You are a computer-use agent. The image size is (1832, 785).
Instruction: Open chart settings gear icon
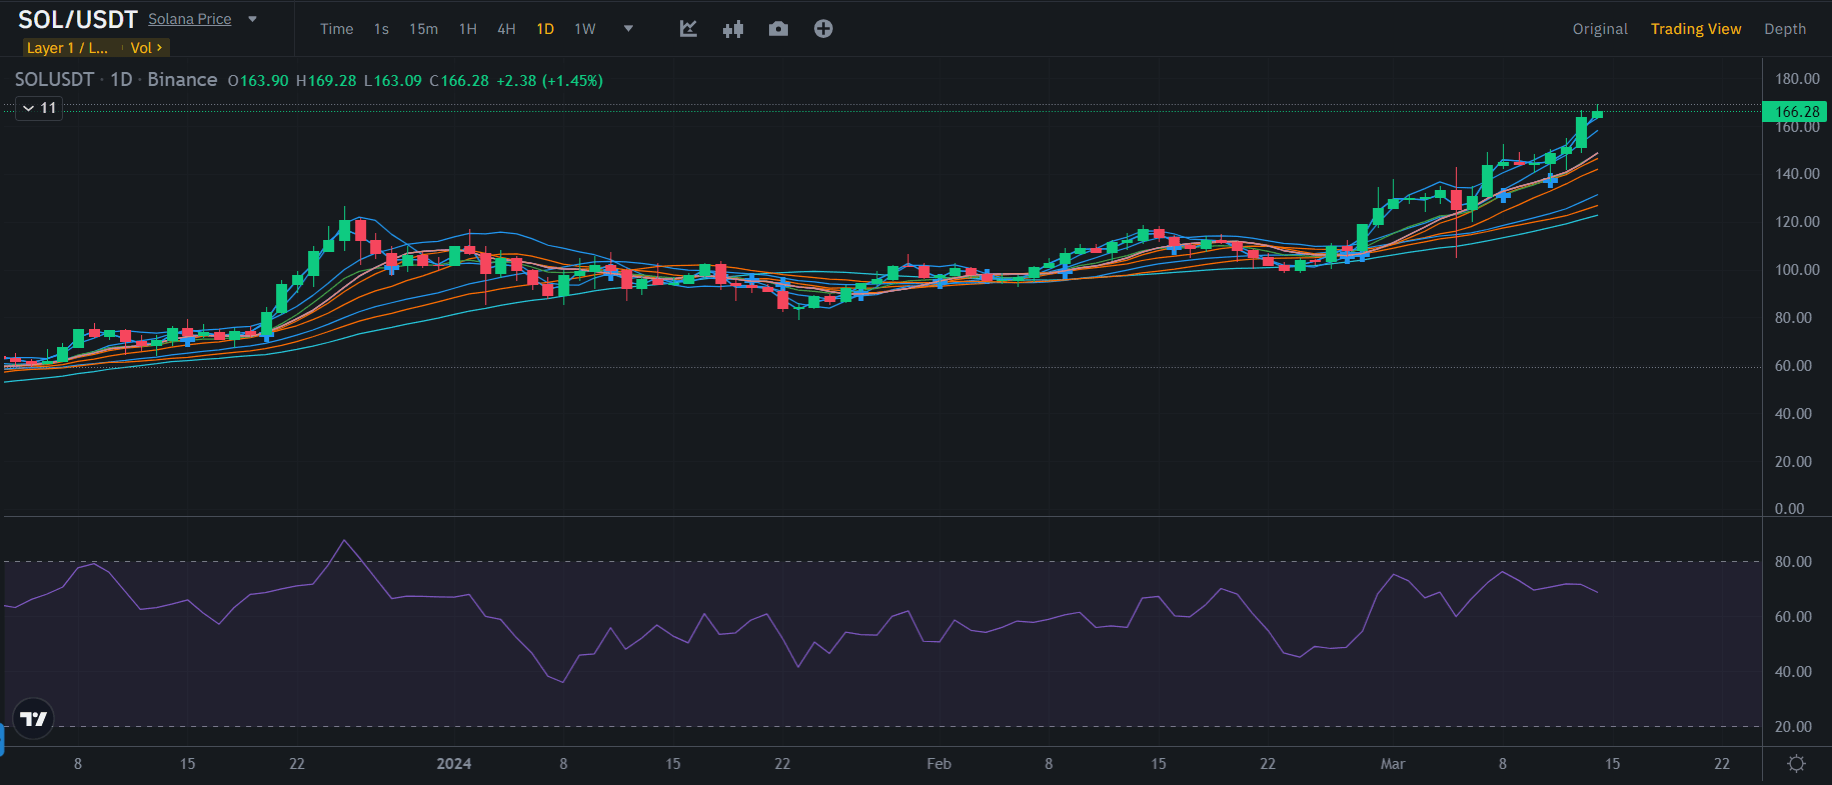coord(1796,764)
